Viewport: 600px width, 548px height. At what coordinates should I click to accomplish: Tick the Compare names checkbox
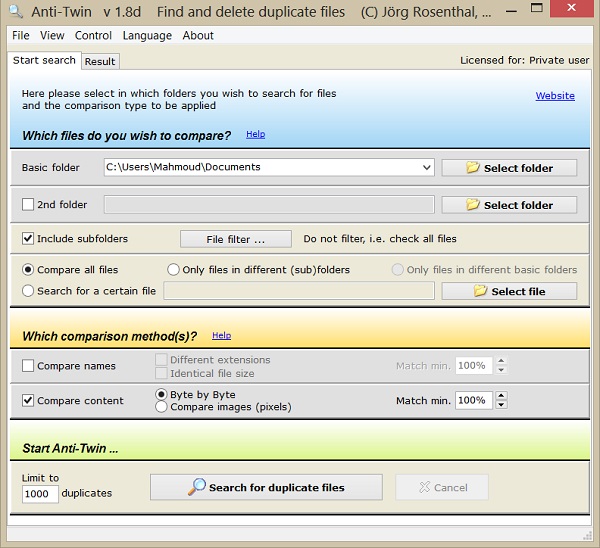pos(28,365)
